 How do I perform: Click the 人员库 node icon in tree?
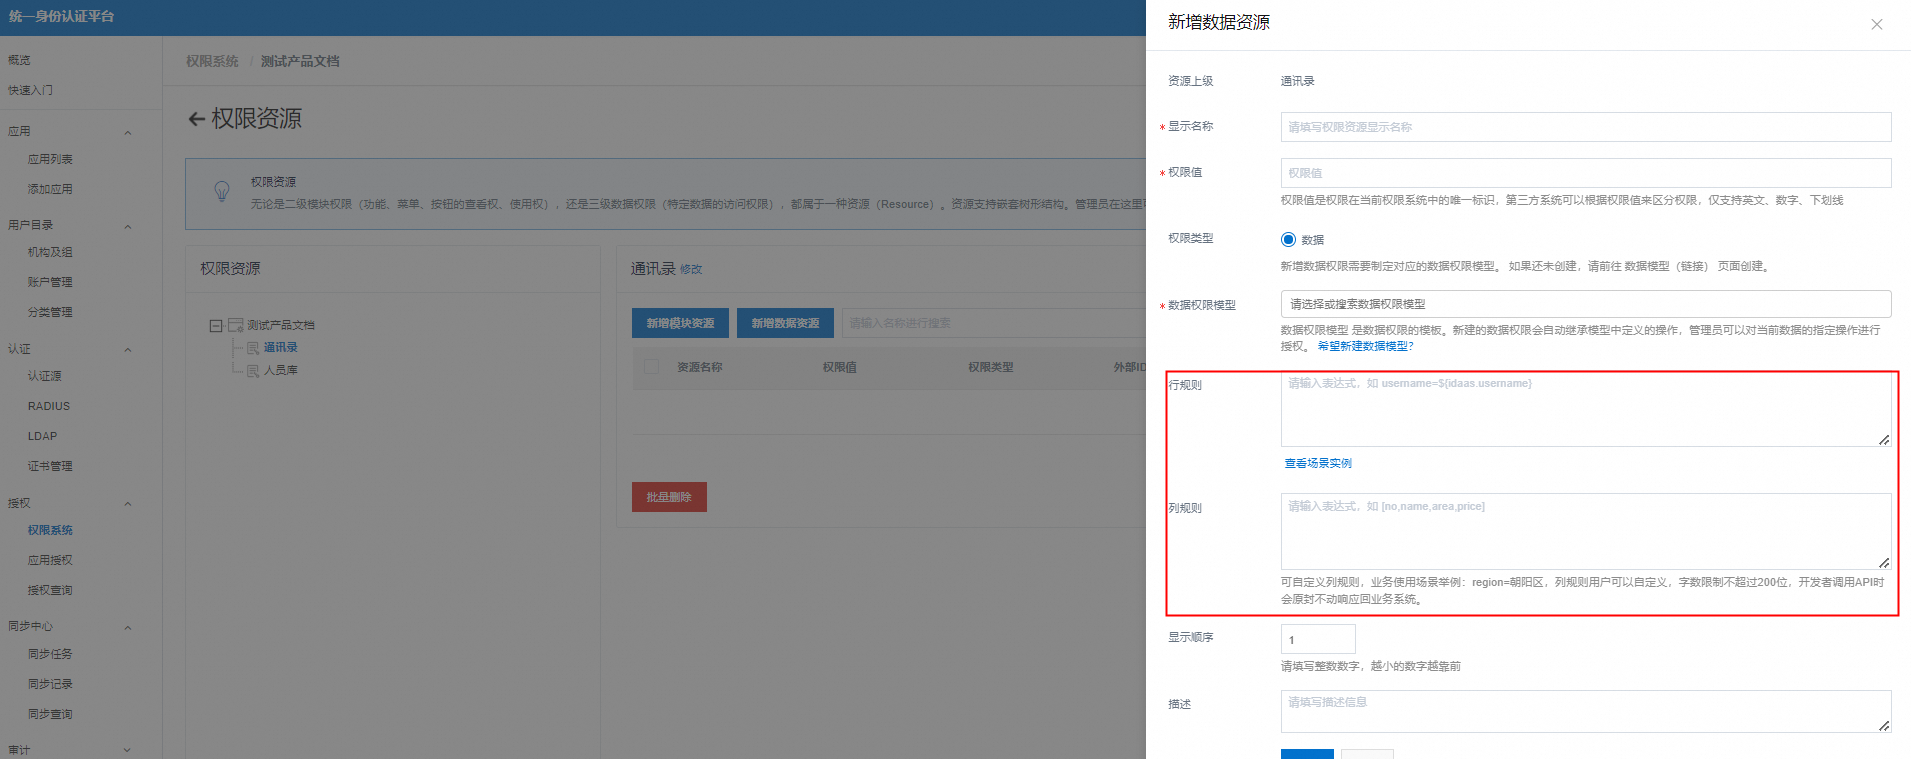pos(253,371)
